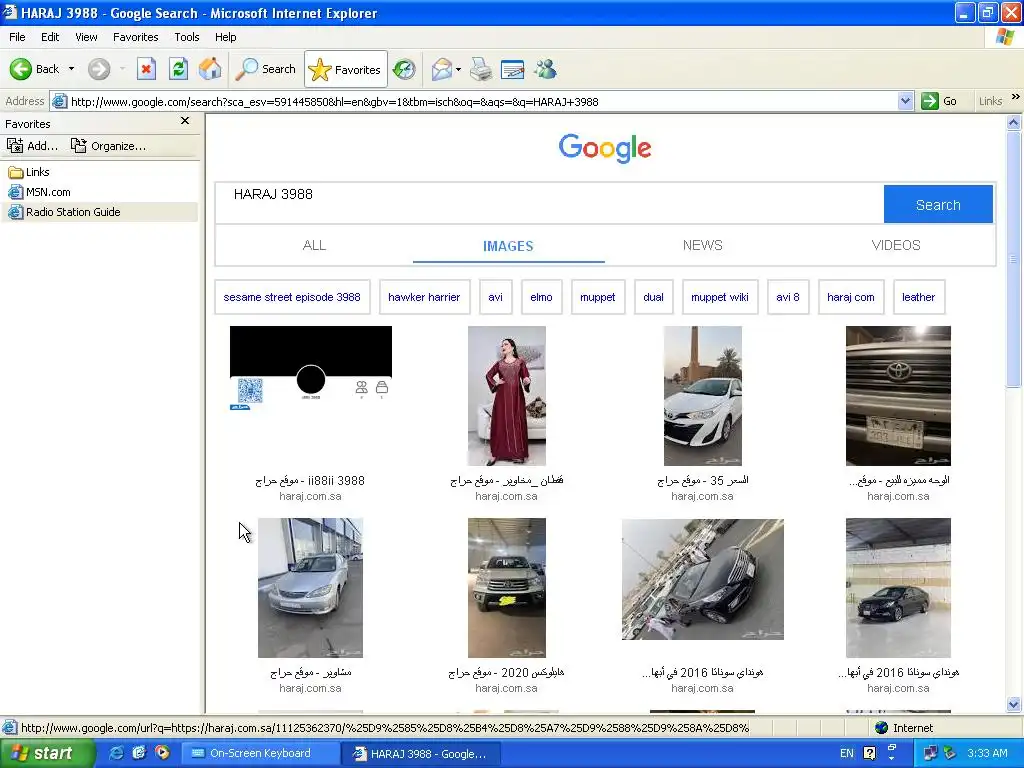The image size is (1024, 768).
Task: Click the Go button
Action: point(940,101)
